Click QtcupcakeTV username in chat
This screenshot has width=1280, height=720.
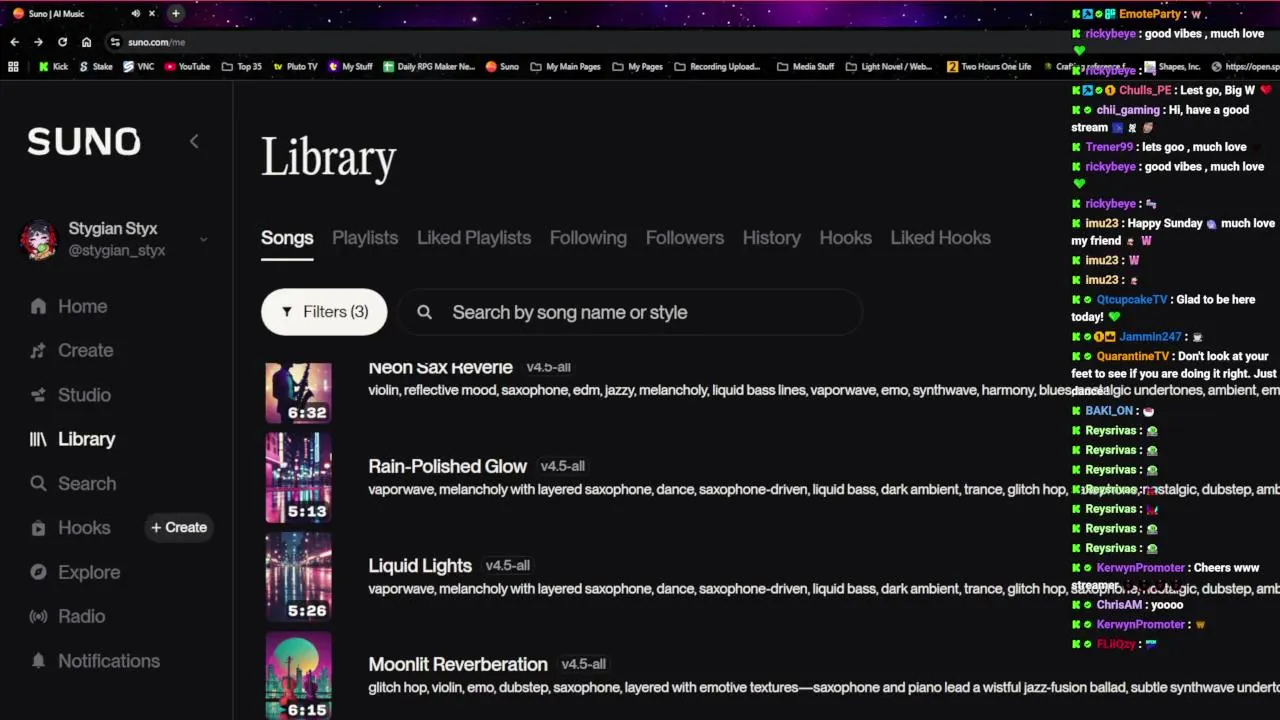pos(1132,300)
